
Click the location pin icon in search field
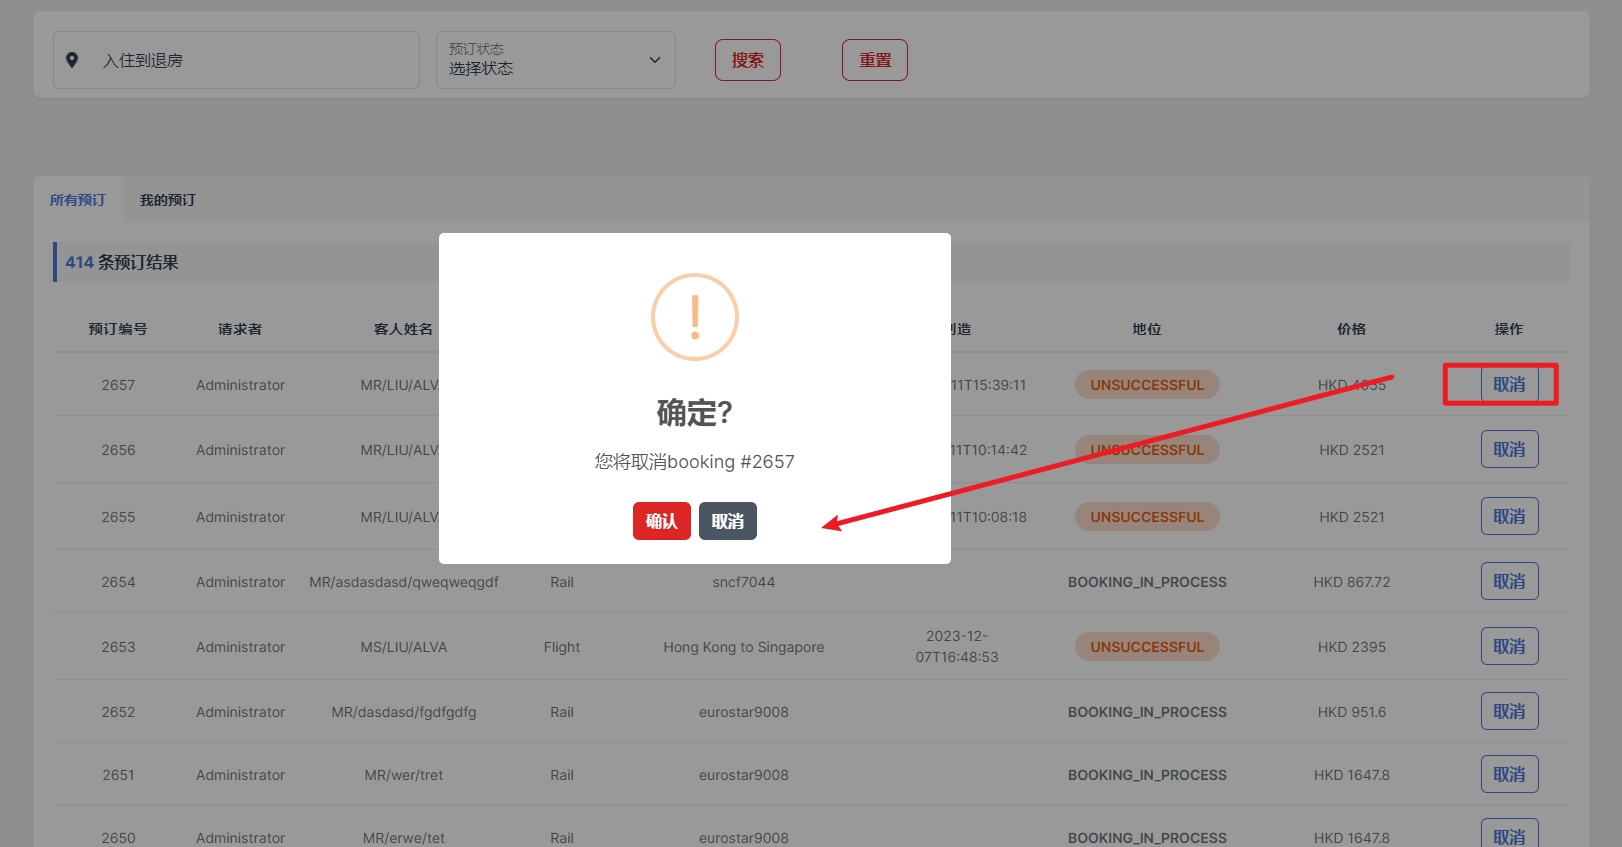pyautogui.click(x=72, y=60)
